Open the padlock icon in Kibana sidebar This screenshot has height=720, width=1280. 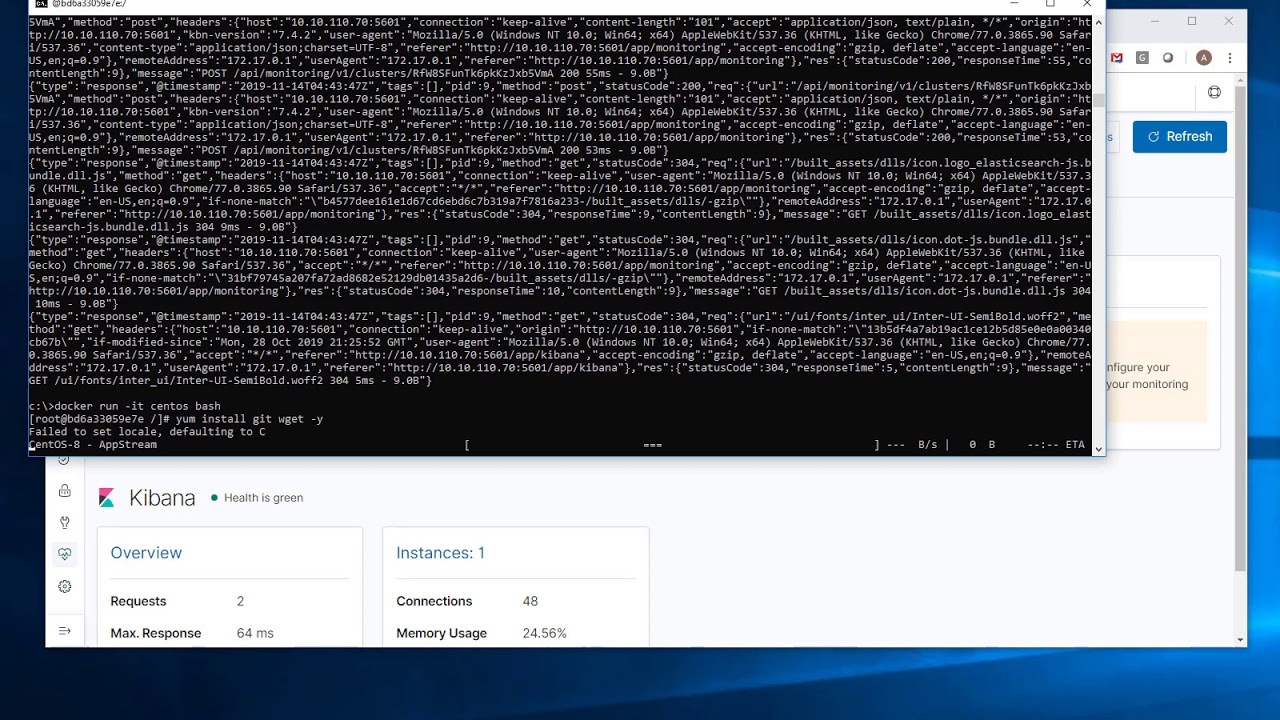pos(65,490)
